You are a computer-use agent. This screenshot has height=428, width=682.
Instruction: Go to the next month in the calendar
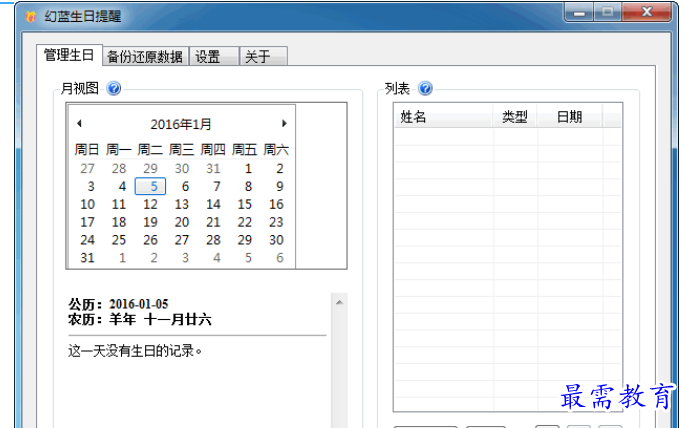pos(284,124)
